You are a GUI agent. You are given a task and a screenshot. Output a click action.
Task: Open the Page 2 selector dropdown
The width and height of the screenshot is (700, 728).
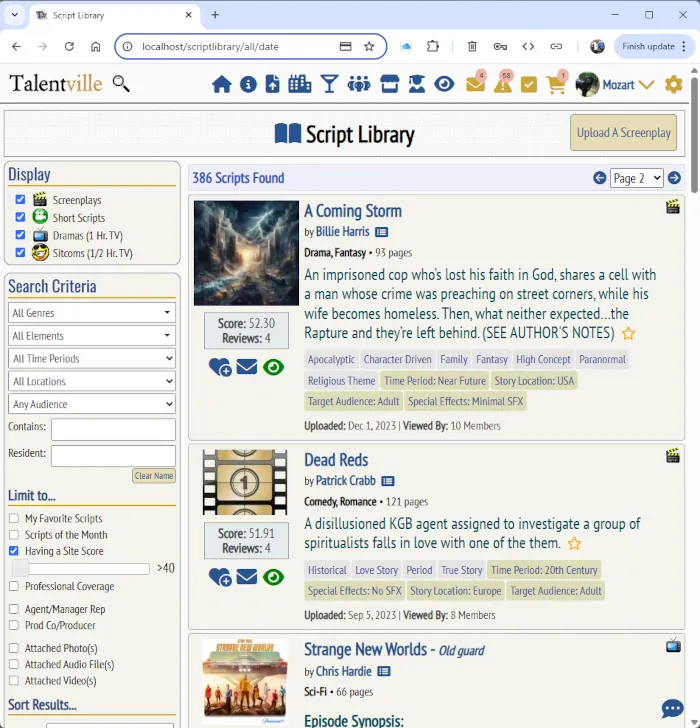(637, 178)
